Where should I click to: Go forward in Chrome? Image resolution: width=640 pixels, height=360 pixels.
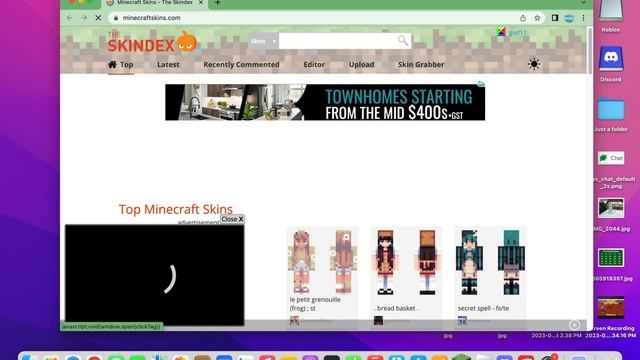click(x=84, y=18)
